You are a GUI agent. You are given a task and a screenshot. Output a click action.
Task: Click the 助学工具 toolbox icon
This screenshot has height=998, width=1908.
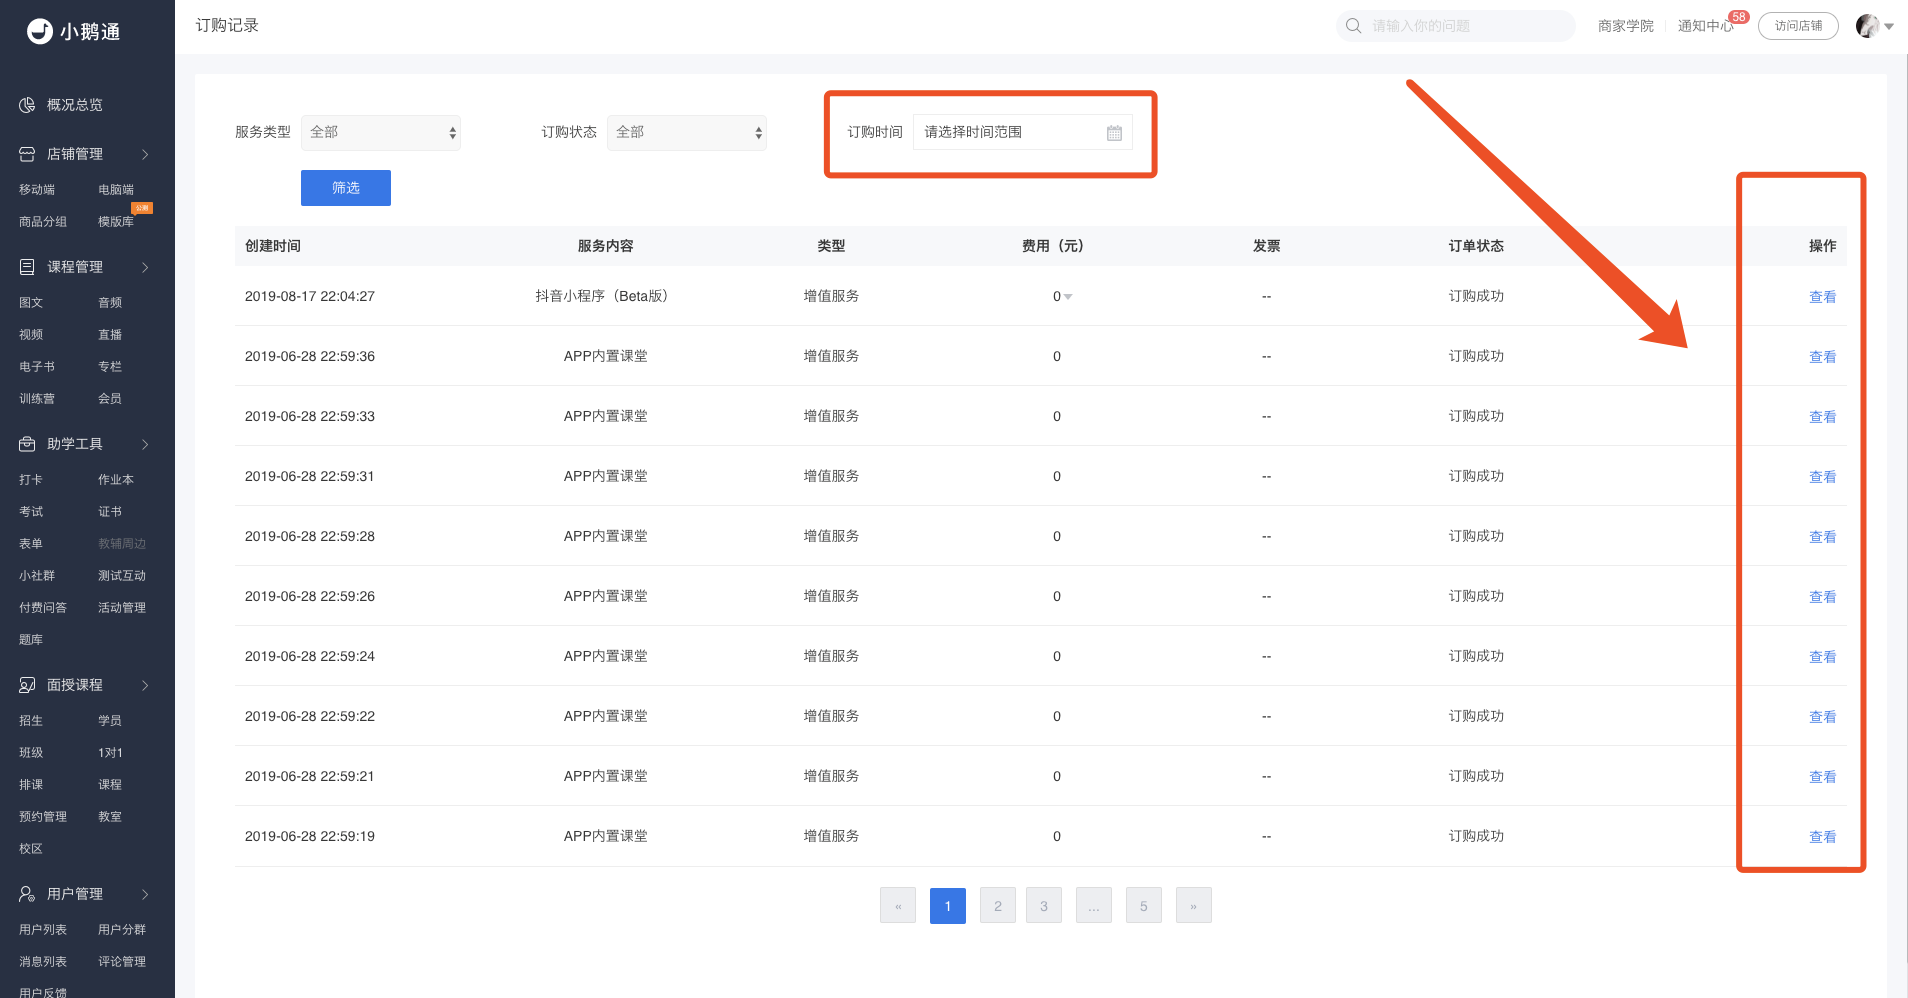pos(27,444)
